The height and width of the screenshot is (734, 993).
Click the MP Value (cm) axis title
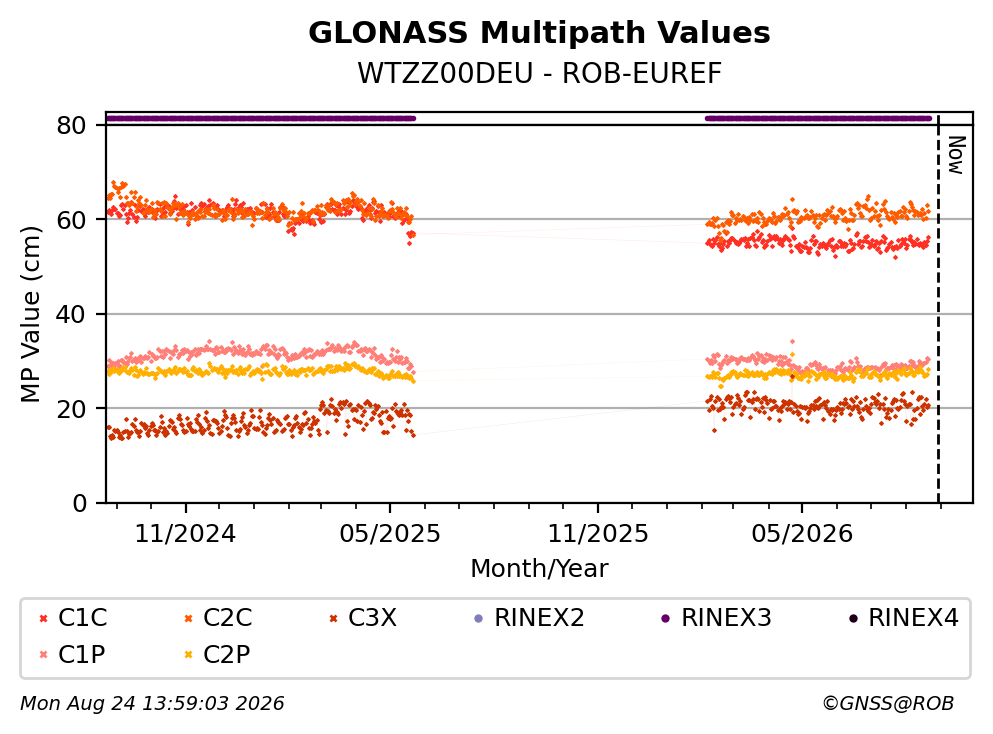(x=30, y=314)
